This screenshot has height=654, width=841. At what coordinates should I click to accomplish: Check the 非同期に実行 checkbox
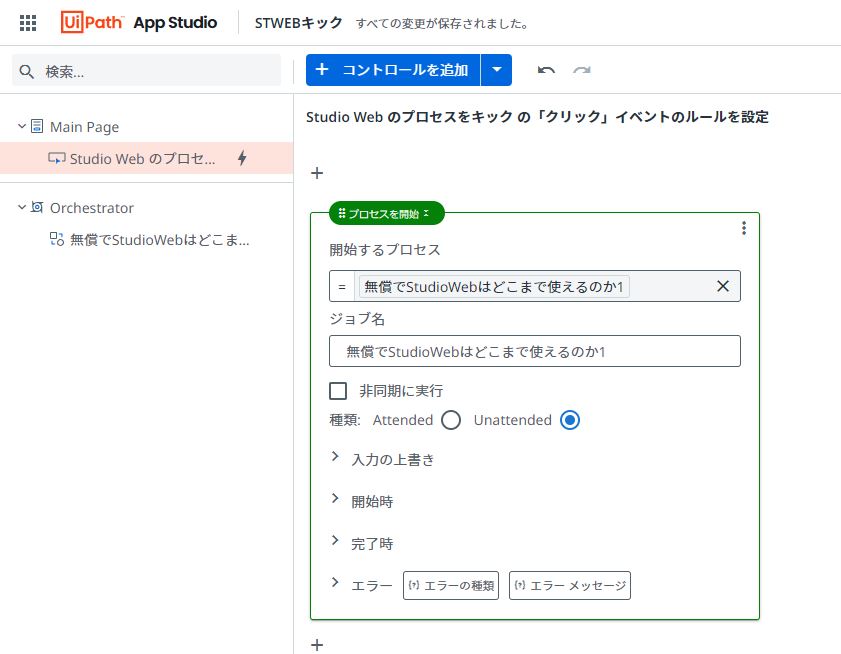coord(338,390)
